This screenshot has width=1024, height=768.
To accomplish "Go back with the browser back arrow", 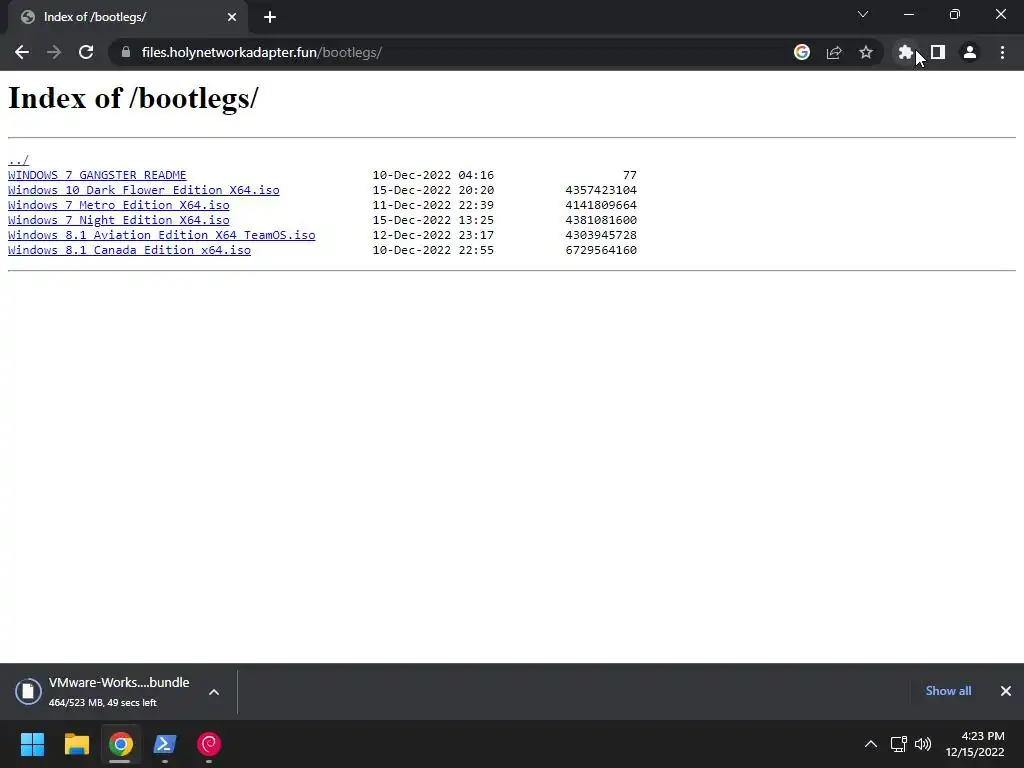I will coord(22,52).
